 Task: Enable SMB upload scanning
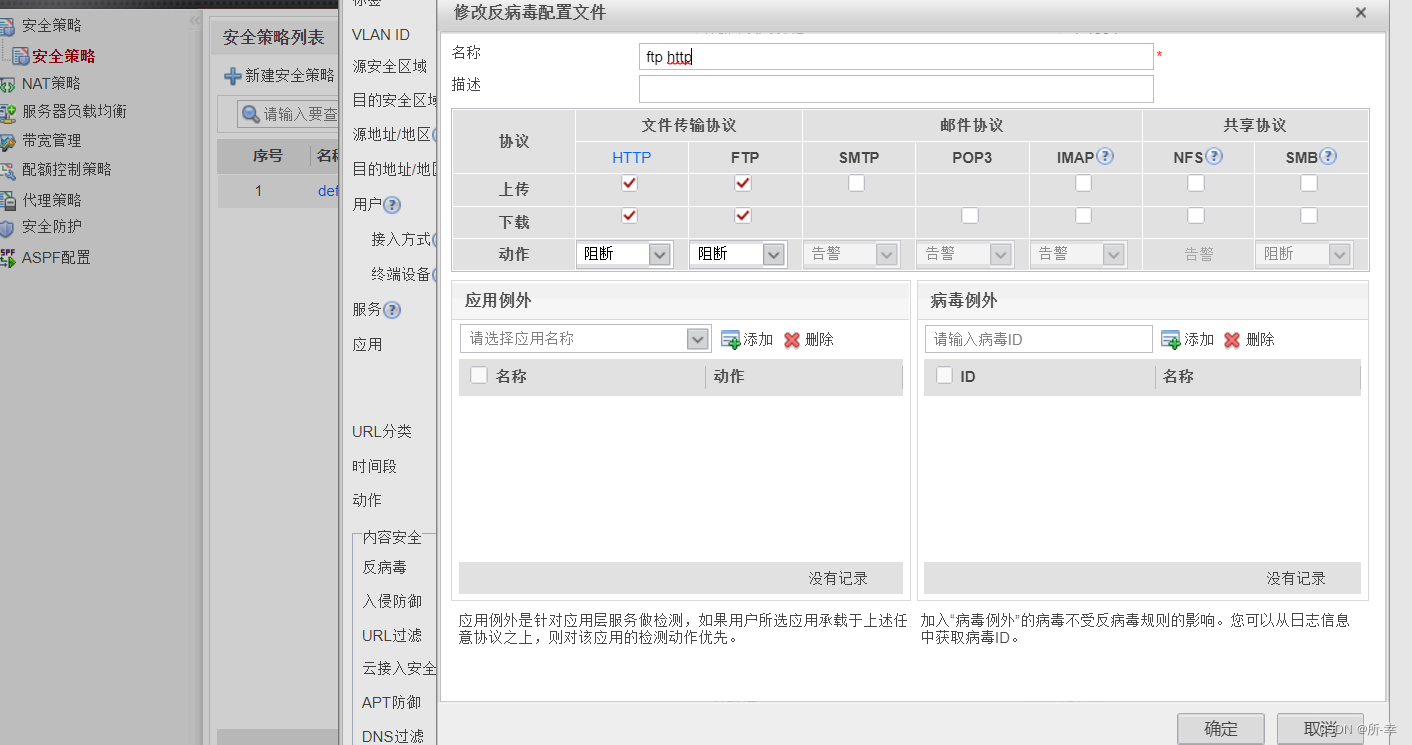(1309, 183)
